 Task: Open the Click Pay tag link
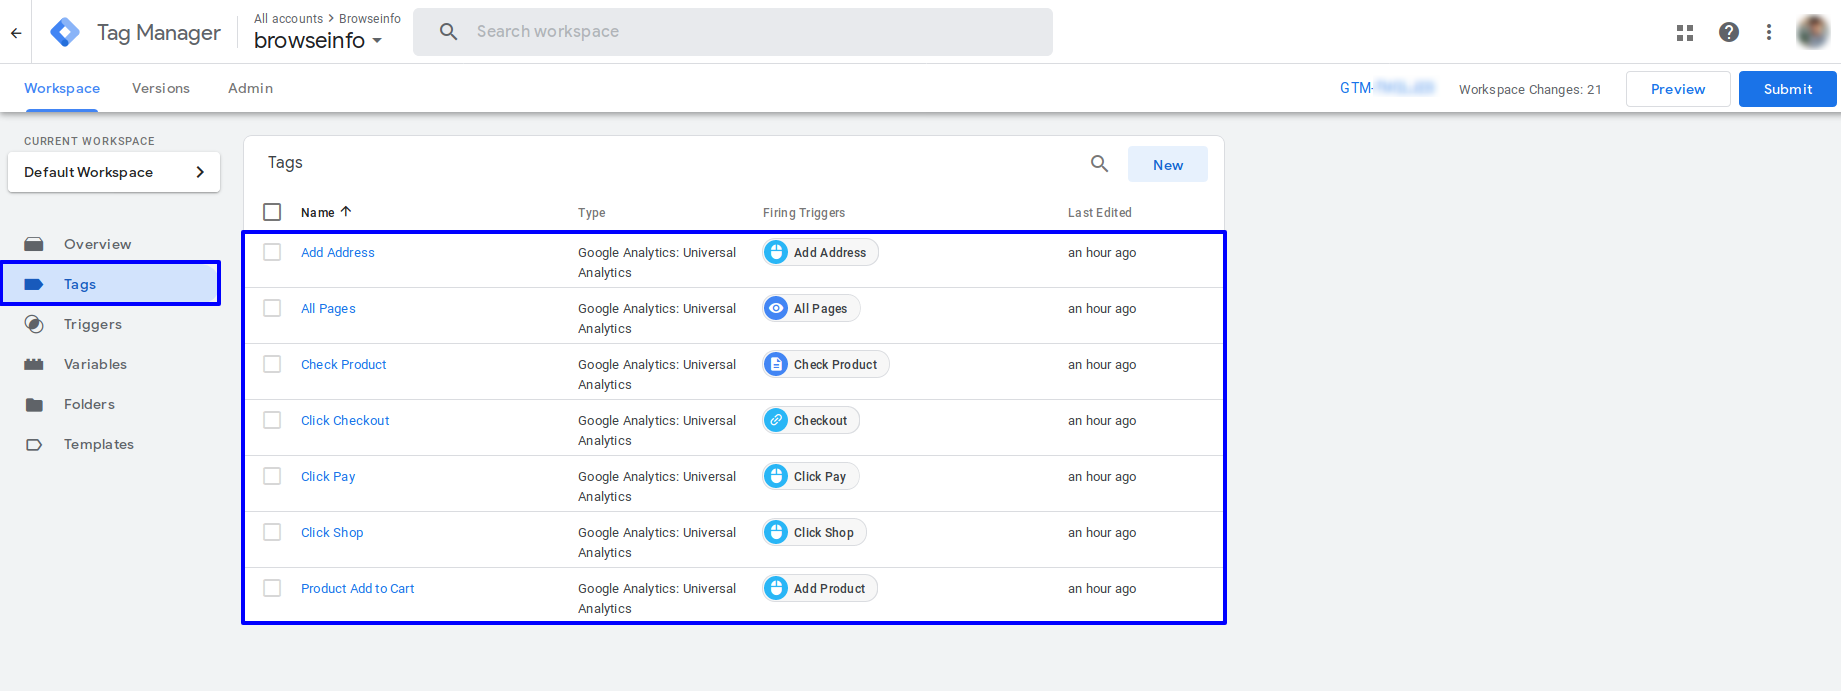[328, 476]
